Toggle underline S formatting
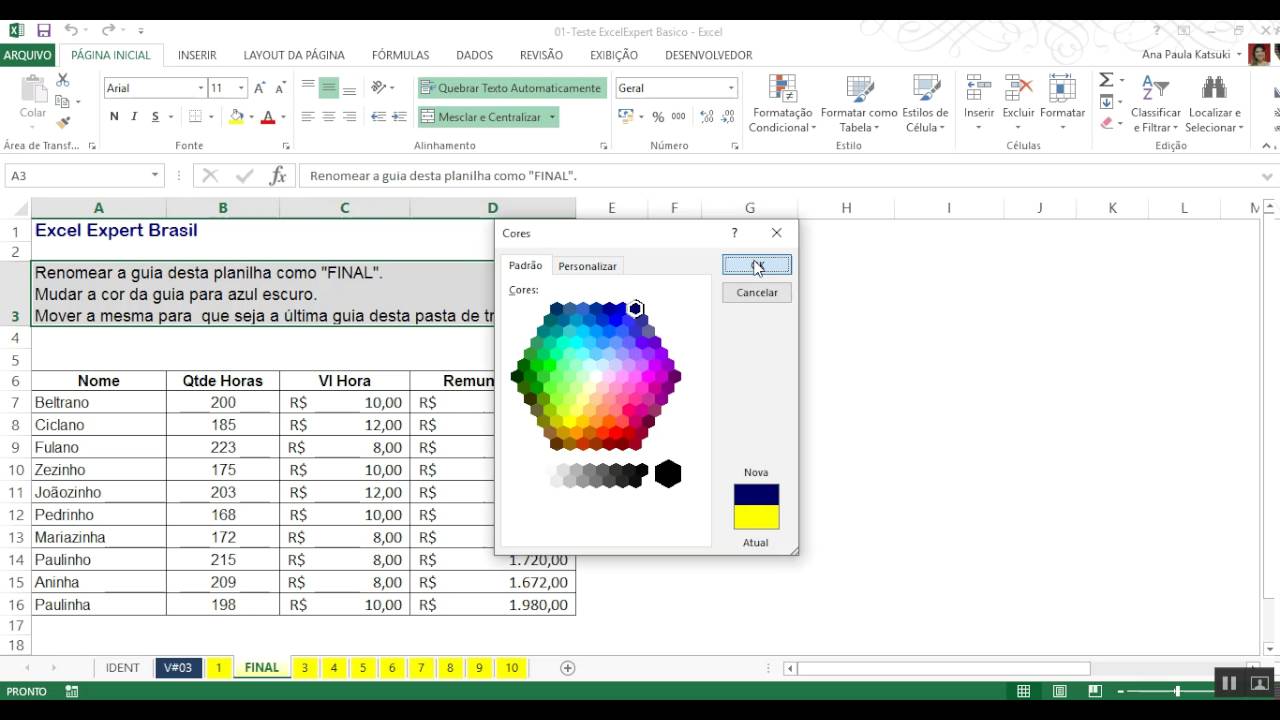1280x720 pixels. click(x=156, y=117)
